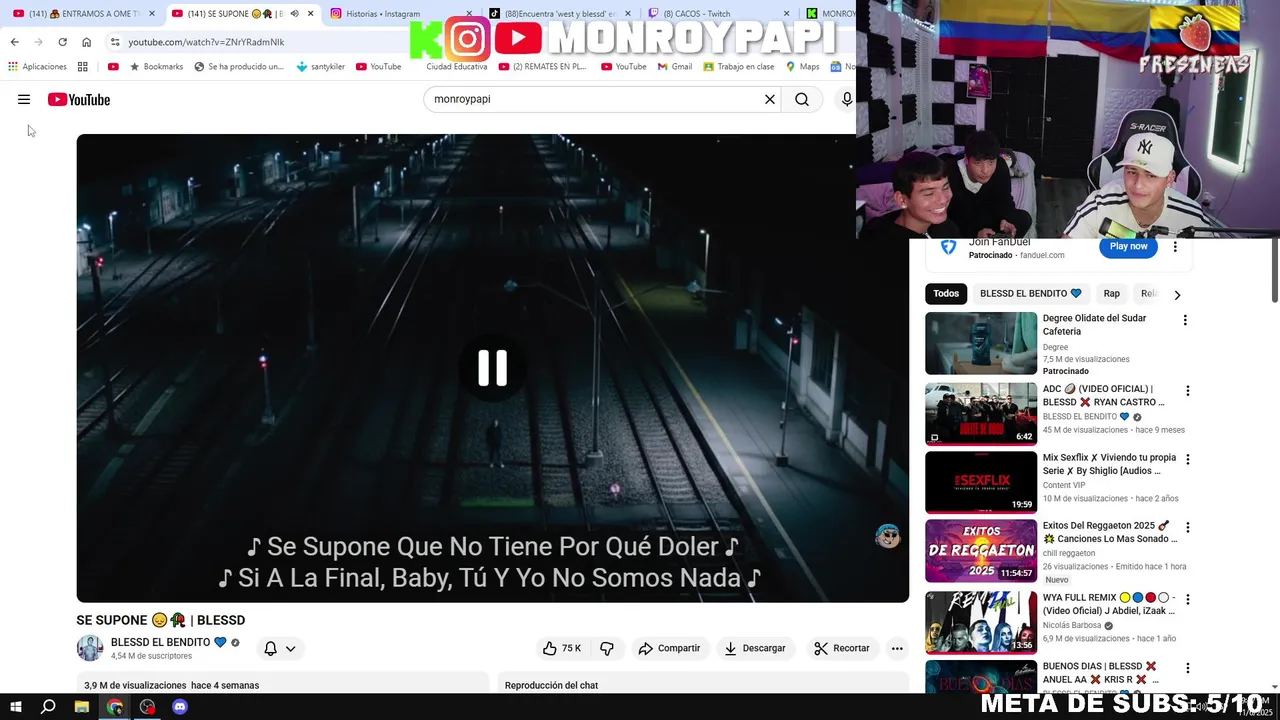Screen dimensions: 1280x720
Task: Click Play now on the FanDuel ad
Action: click(x=1128, y=247)
